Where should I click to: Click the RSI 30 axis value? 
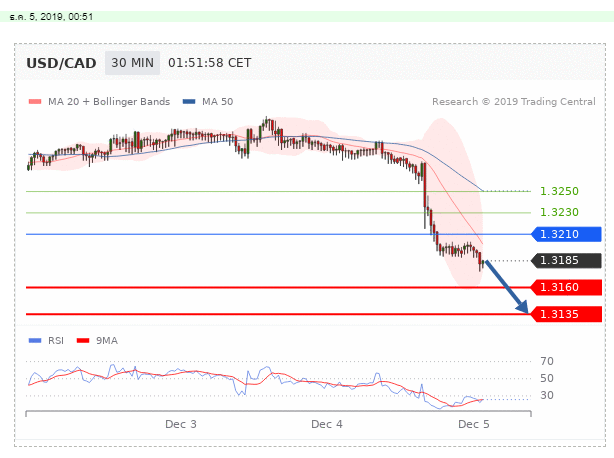coord(547,395)
